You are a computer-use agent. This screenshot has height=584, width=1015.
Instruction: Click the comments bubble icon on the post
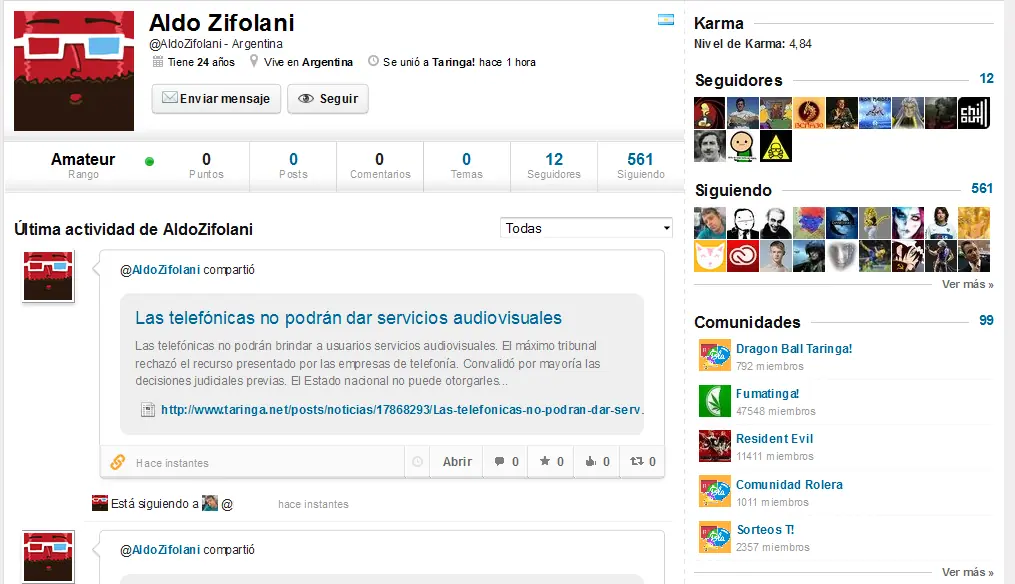(499, 462)
